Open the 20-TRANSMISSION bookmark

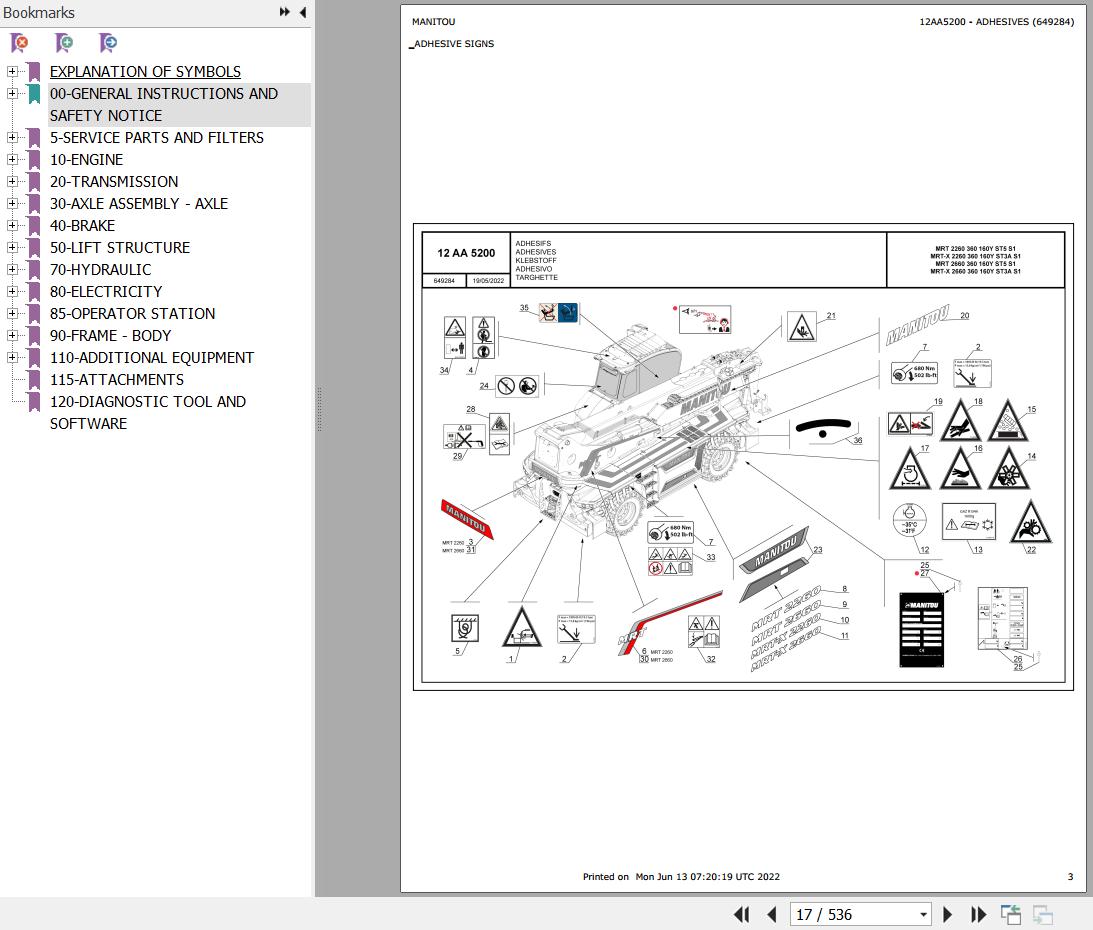pos(114,182)
